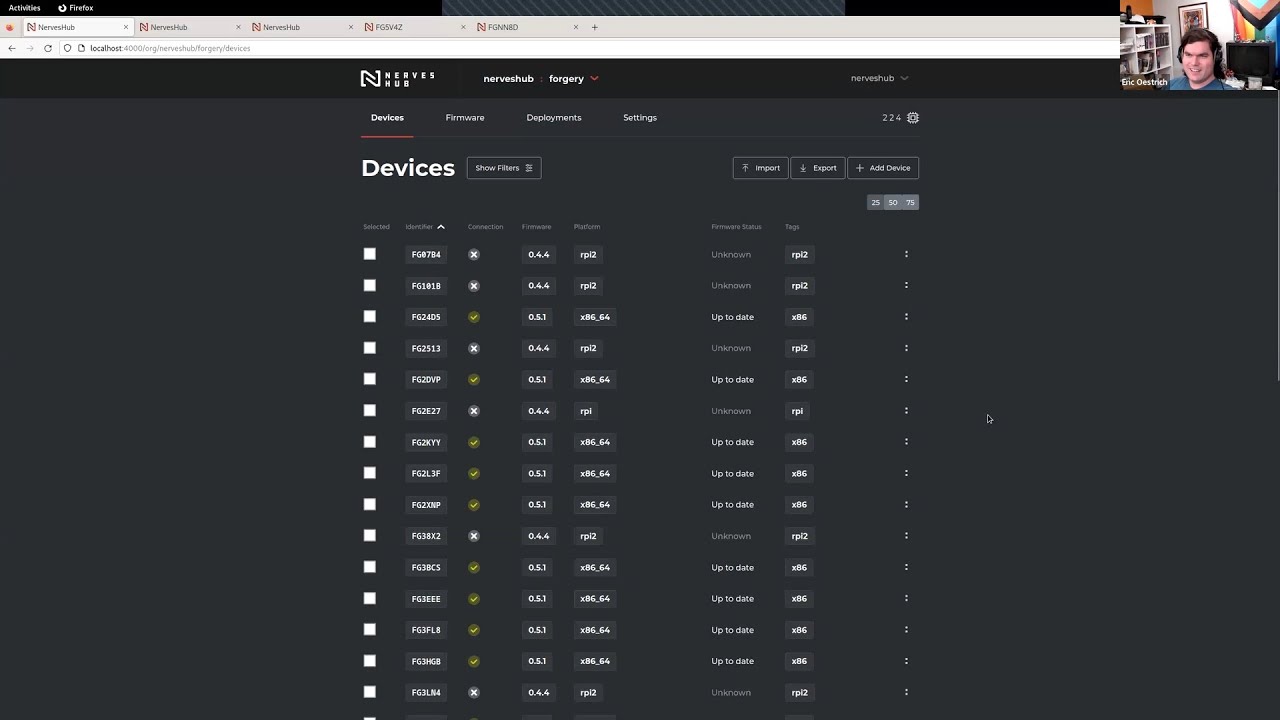Select the checkbox for device FG3LN4
The width and height of the screenshot is (1280, 720).
tap(370, 692)
